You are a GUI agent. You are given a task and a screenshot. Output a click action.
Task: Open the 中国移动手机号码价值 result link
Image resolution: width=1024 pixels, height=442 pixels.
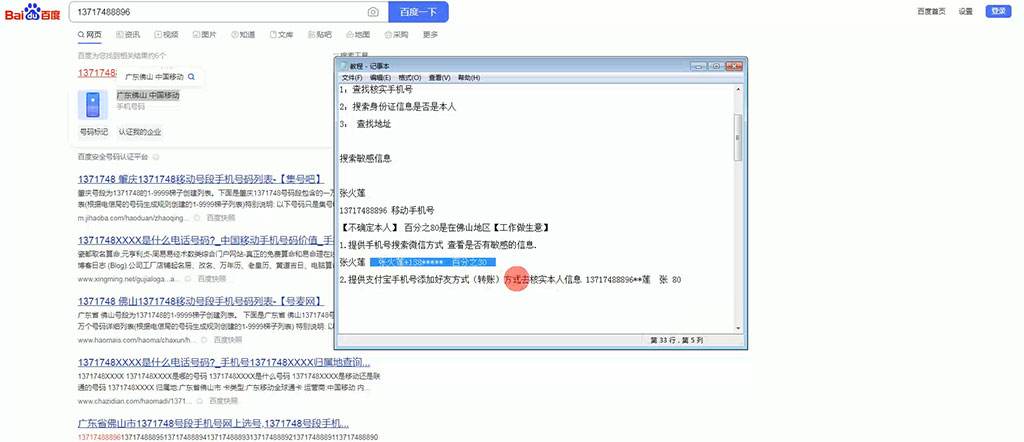click(206, 240)
